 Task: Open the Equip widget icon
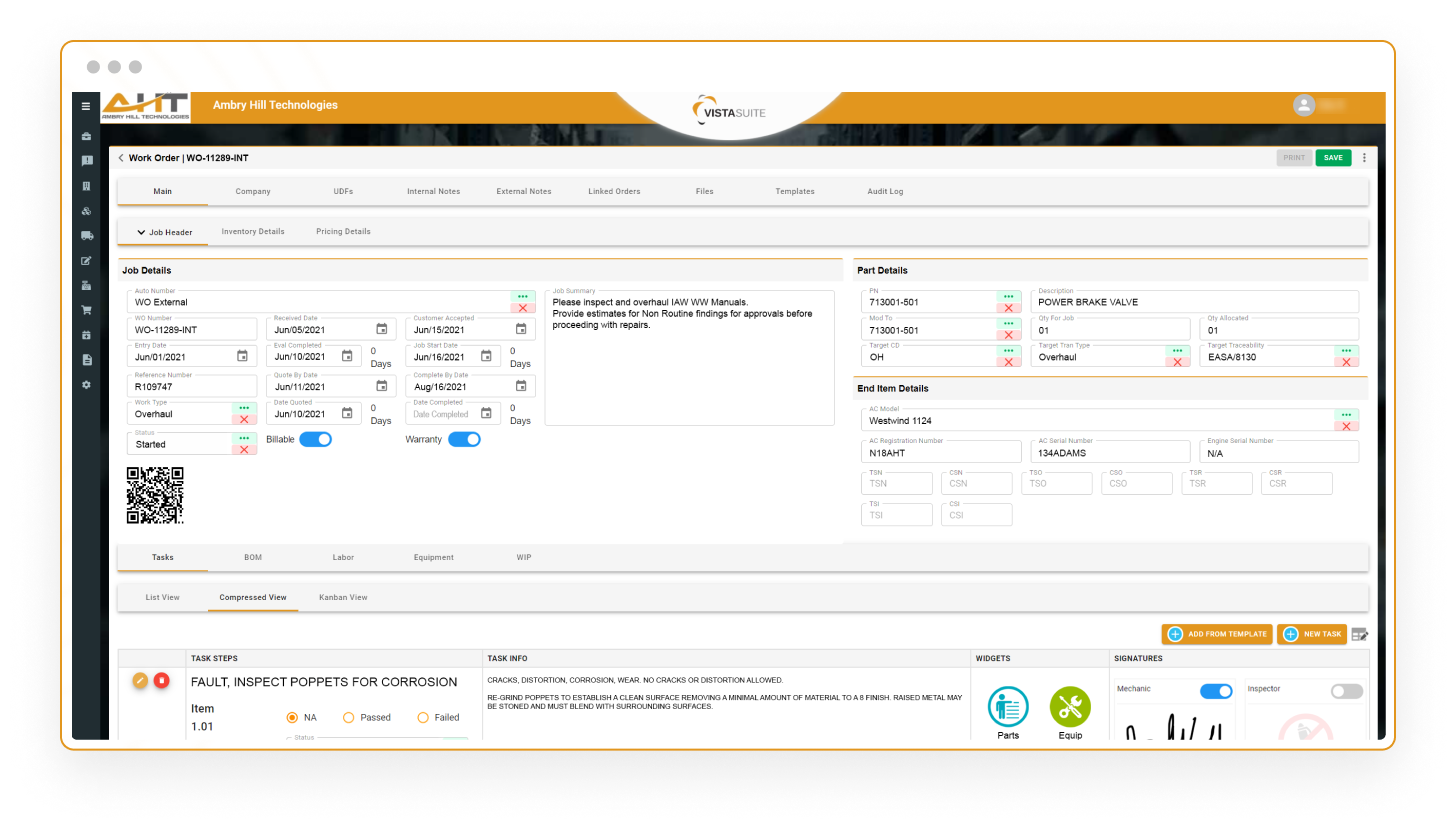pyautogui.click(x=1069, y=707)
